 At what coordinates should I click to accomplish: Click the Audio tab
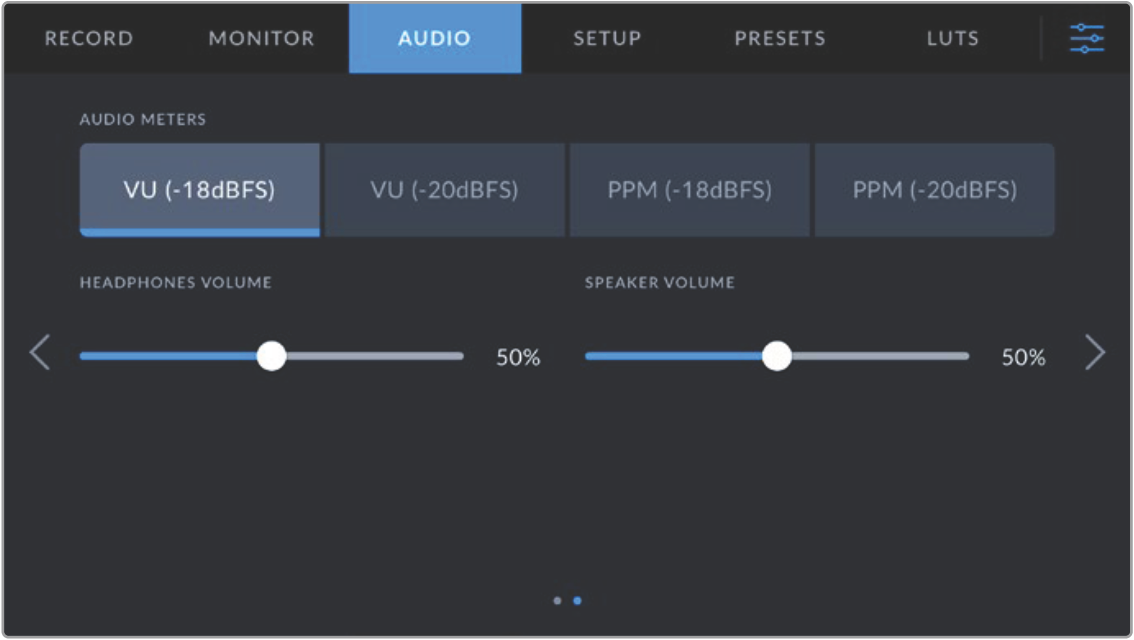tap(434, 39)
